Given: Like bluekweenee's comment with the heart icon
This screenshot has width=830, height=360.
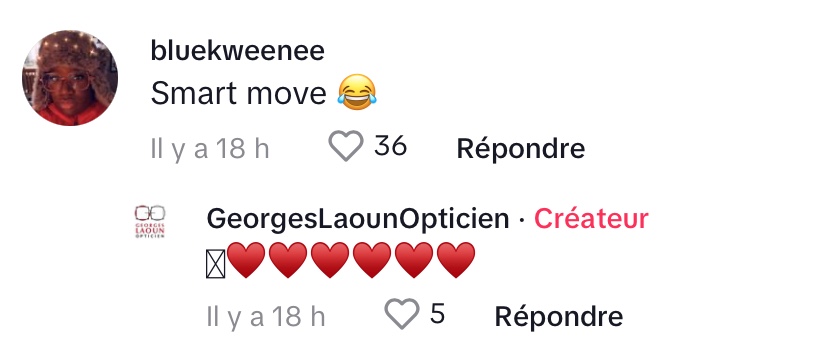Looking at the screenshot, I should click(x=346, y=146).
